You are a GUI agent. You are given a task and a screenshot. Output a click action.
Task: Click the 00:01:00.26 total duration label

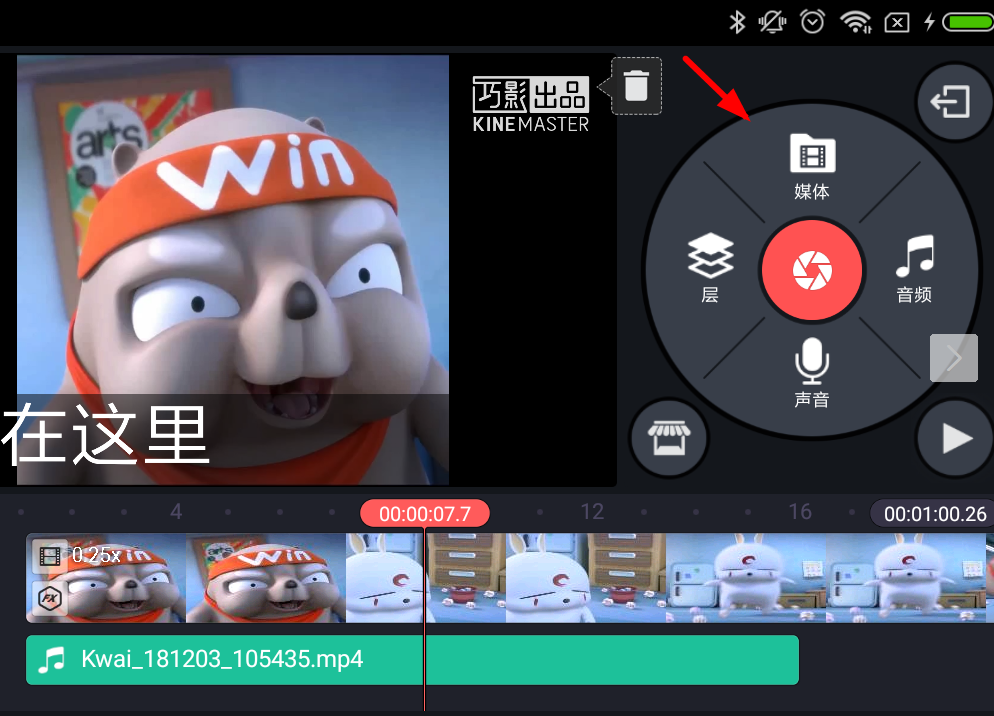pos(934,514)
